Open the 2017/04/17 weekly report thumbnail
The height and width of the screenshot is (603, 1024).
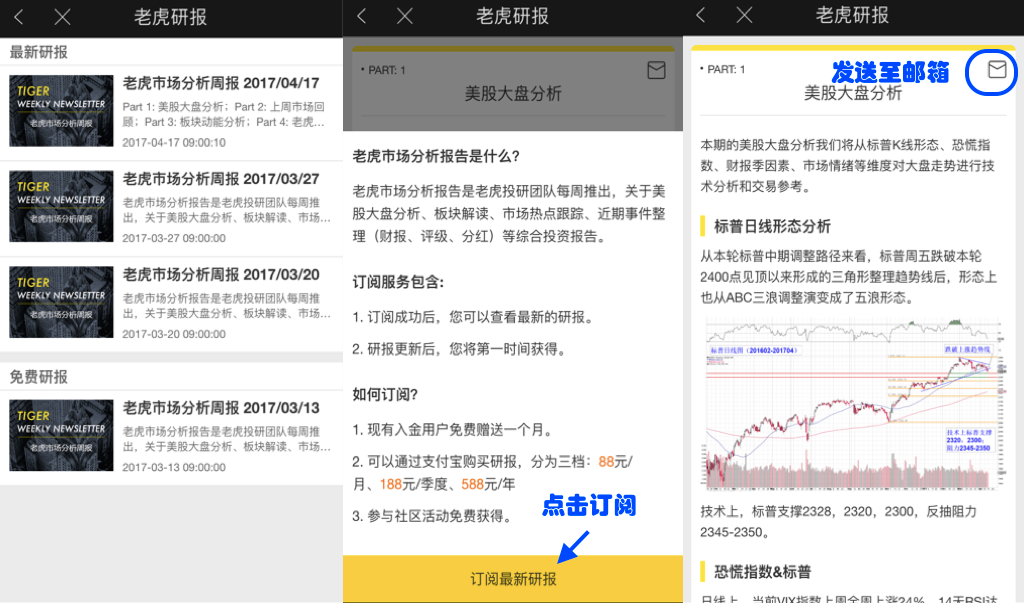click(x=62, y=111)
